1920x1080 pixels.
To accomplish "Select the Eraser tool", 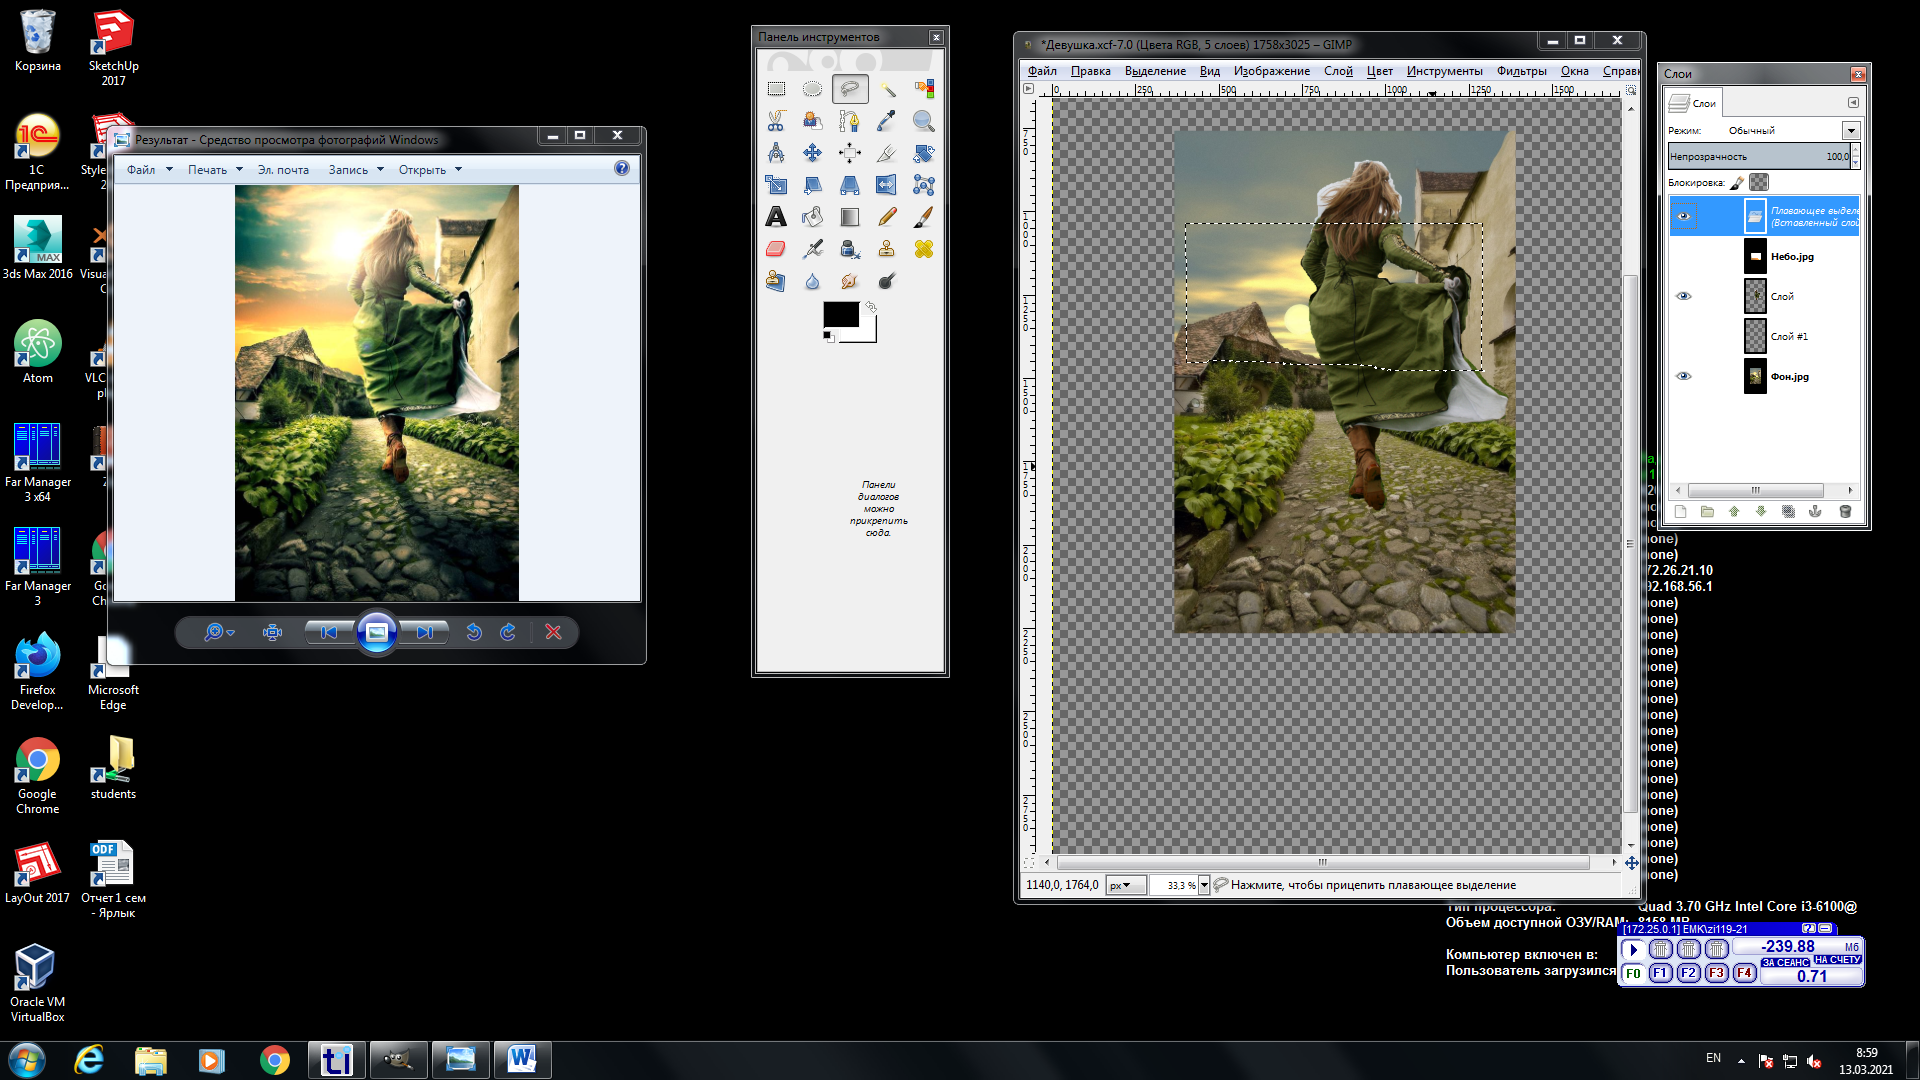I will point(776,249).
